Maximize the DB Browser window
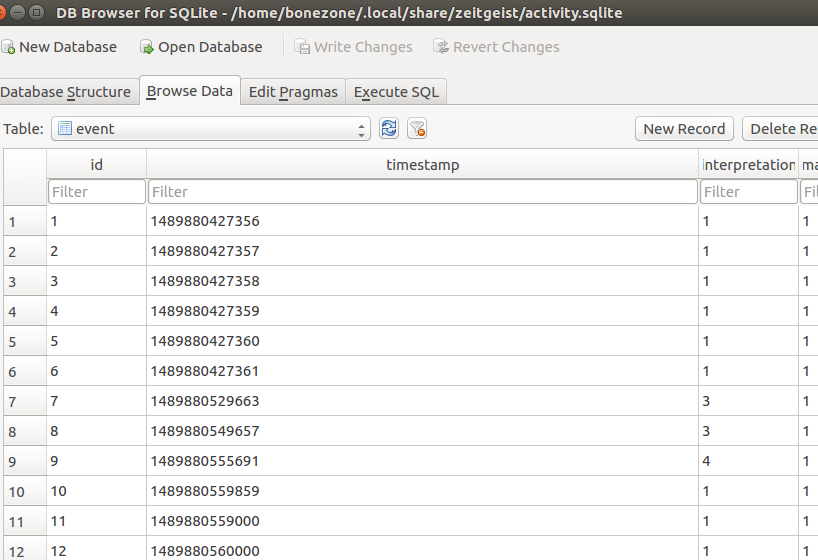This screenshot has width=818, height=560. (x=36, y=12)
